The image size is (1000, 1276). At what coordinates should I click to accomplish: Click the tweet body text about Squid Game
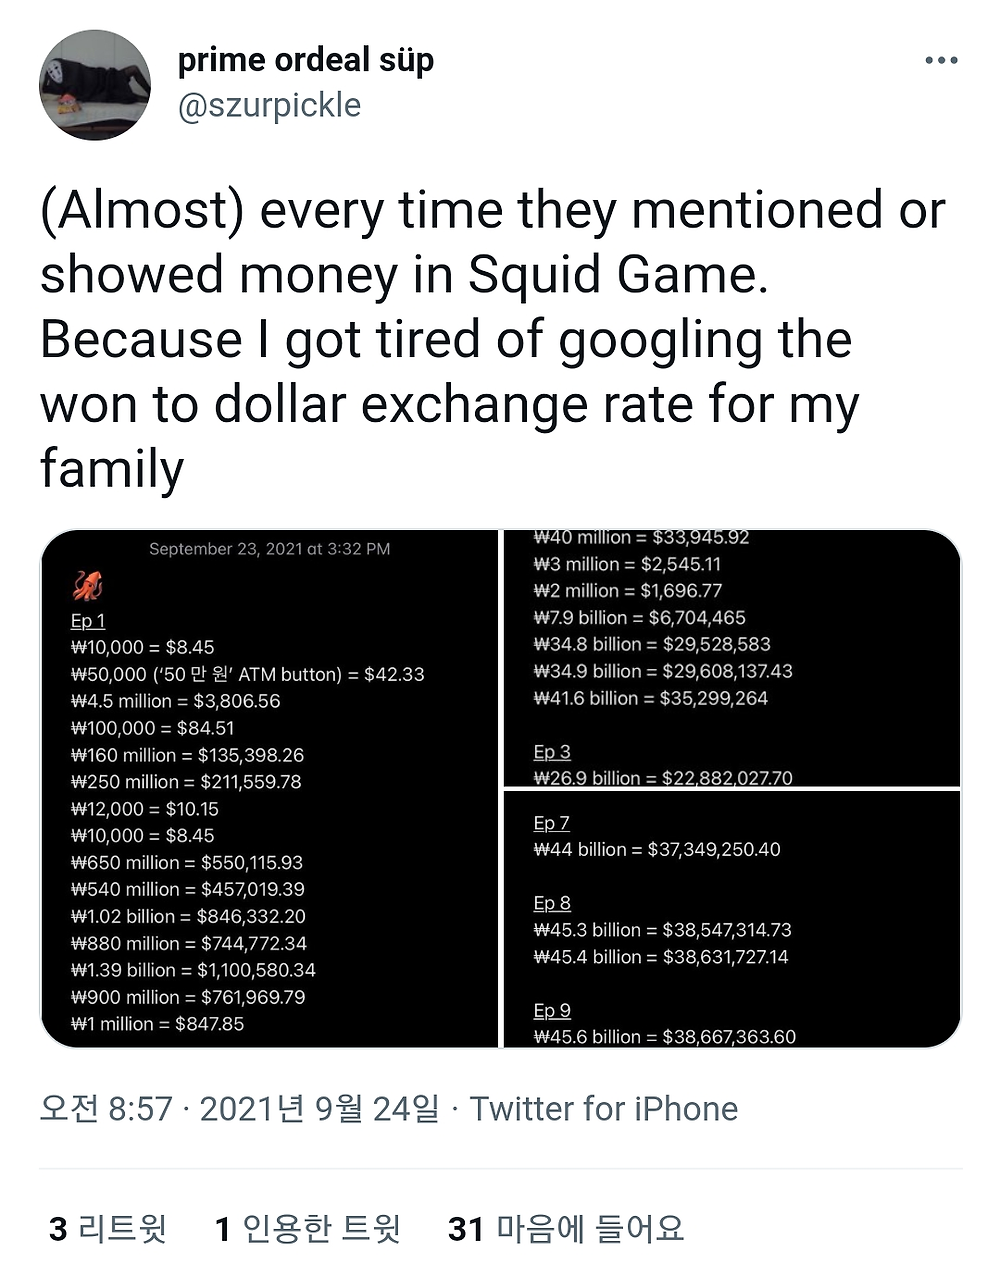click(490, 340)
